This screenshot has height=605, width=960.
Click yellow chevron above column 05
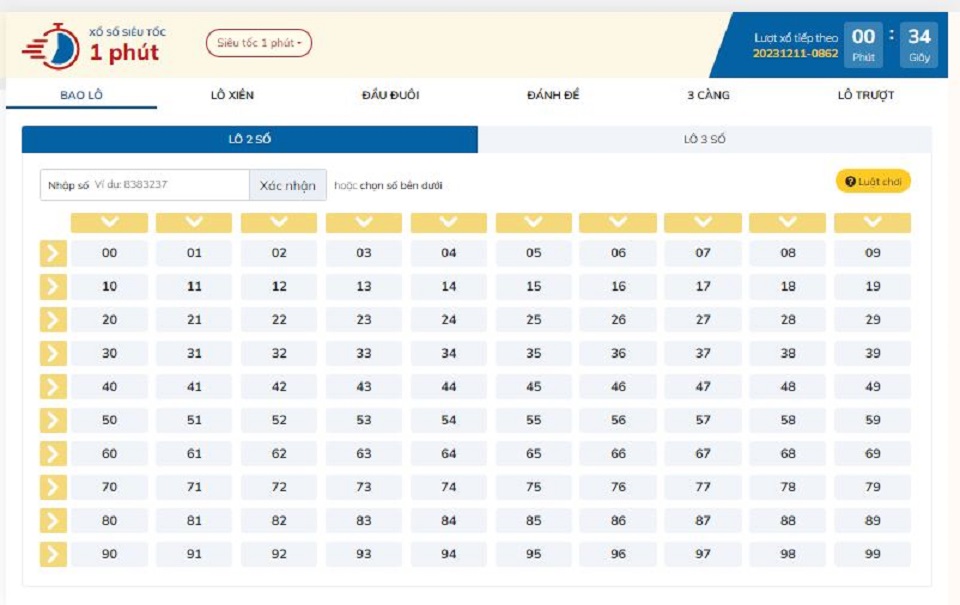(x=533, y=222)
